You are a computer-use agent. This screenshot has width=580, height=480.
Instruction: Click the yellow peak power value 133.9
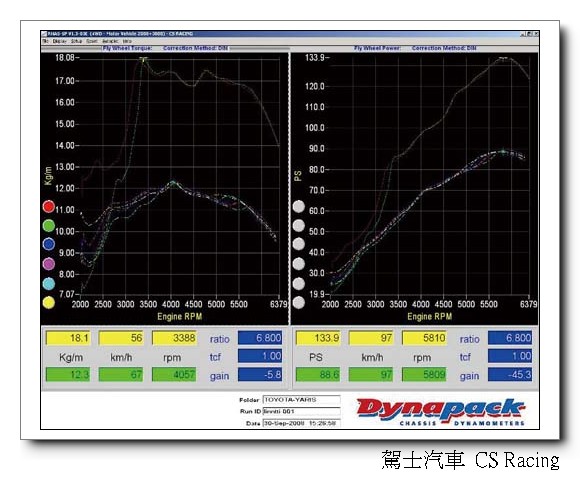coord(318,338)
